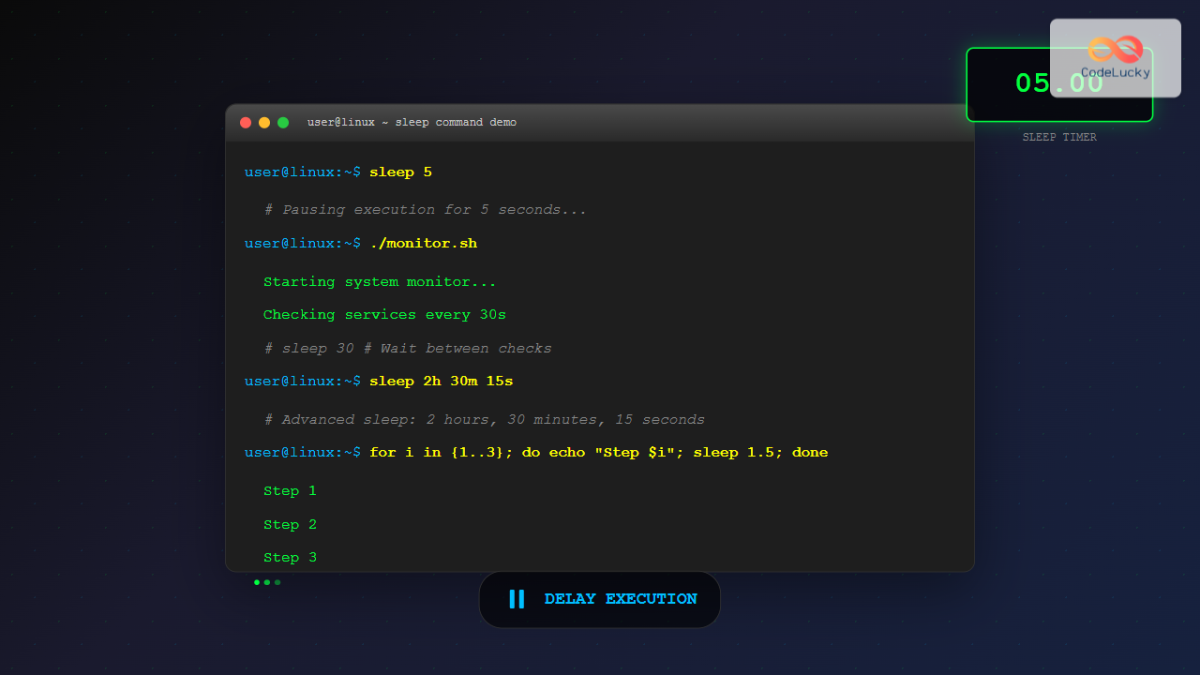This screenshot has height=675, width=1200.
Task: Select the for-loop command with 'sleep 1.5'
Action: (x=598, y=452)
